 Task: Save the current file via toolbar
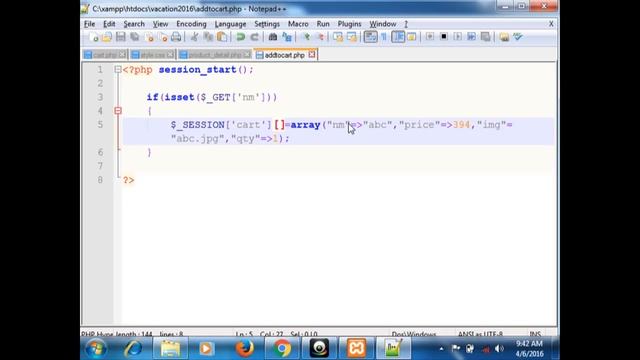pyautogui.click(x=120, y=37)
